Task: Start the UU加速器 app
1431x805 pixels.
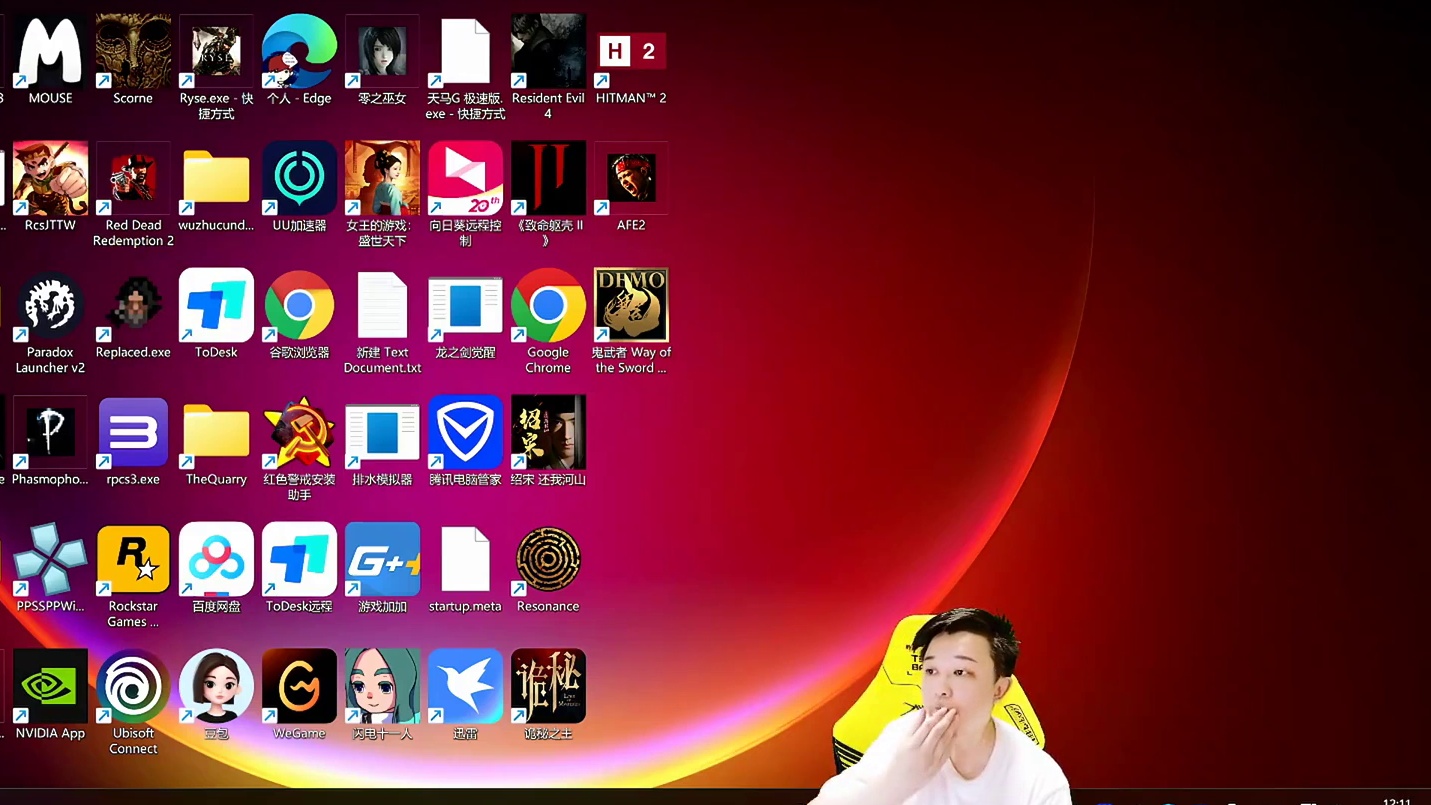Action: click(x=299, y=179)
